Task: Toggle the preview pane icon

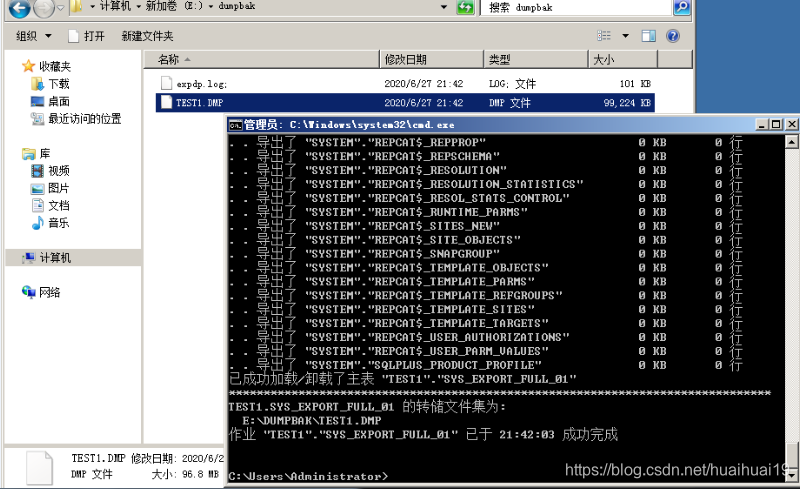Action: pyautogui.click(x=648, y=36)
